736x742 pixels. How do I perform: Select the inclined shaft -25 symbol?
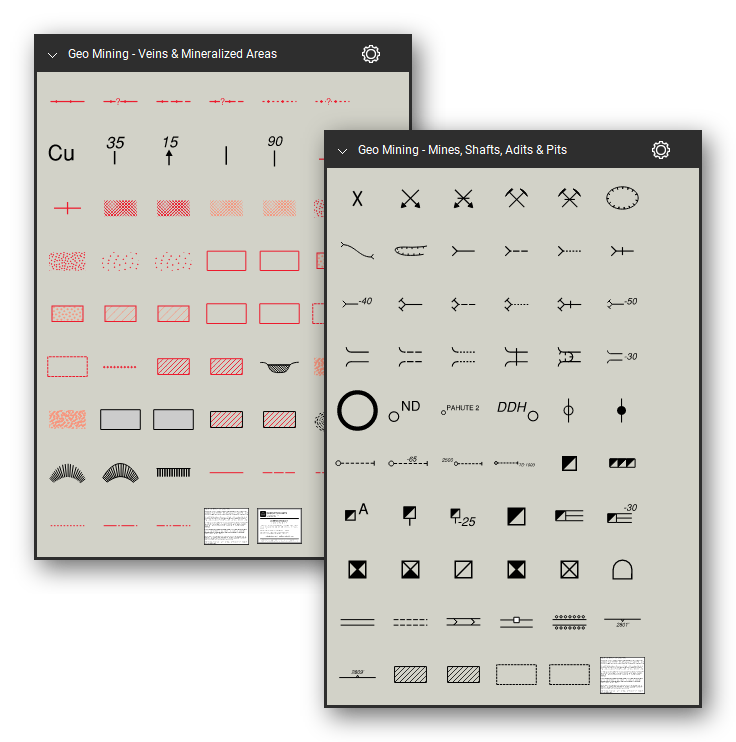[463, 518]
